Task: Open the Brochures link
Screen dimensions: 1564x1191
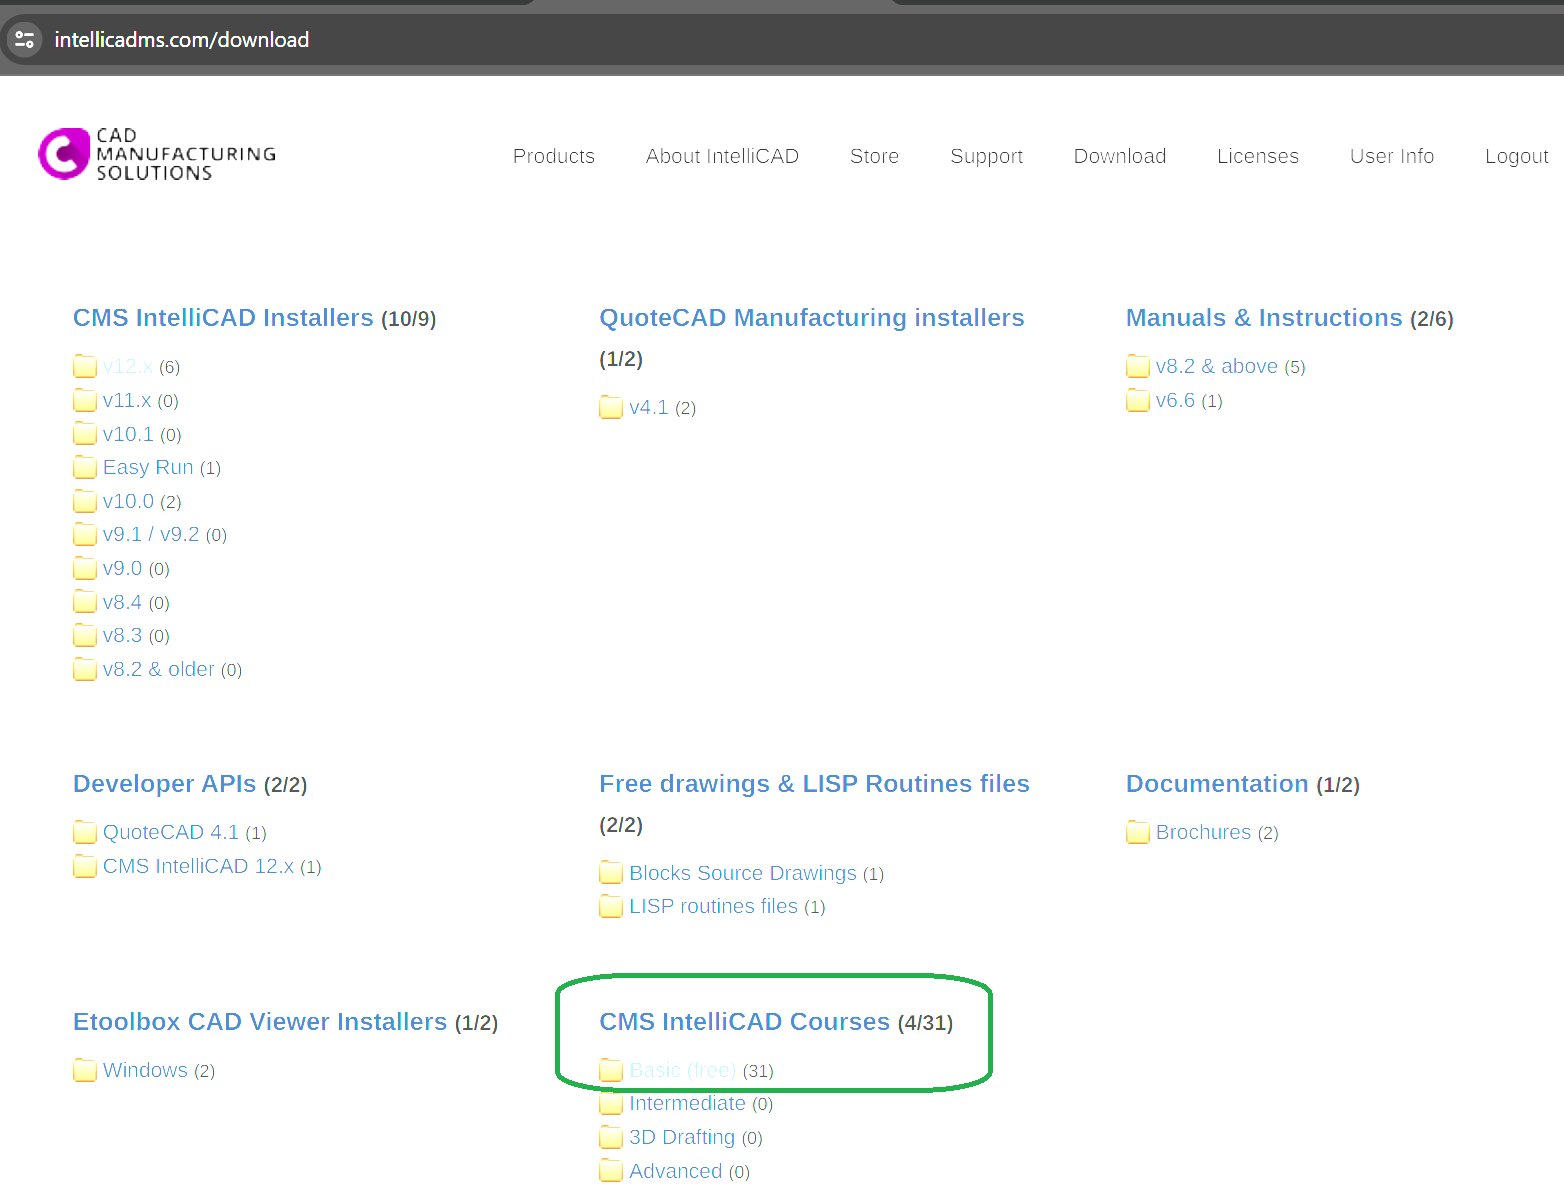Action: pyautogui.click(x=1203, y=833)
